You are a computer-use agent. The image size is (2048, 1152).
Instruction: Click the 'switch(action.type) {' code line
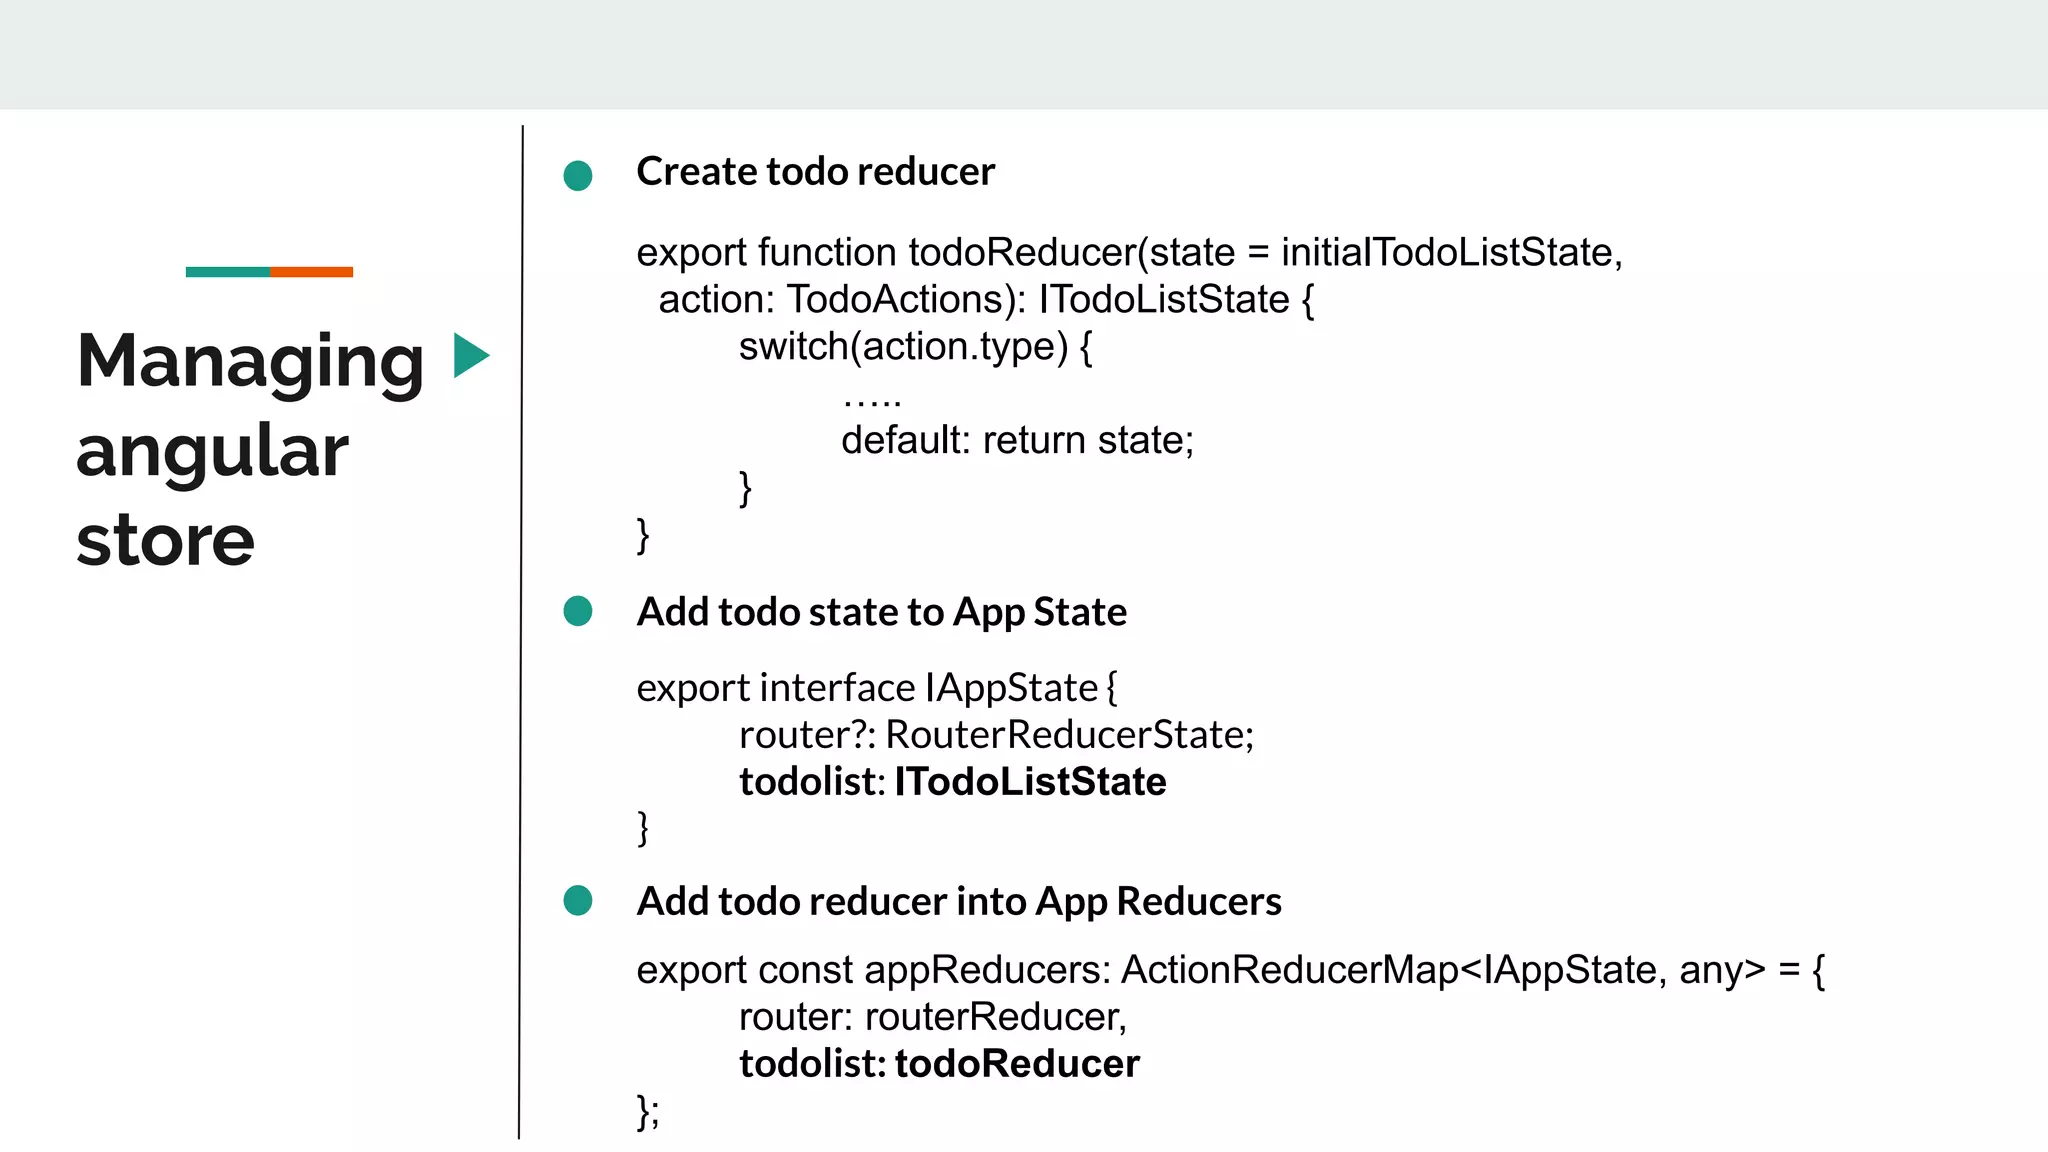click(x=915, y=347)
